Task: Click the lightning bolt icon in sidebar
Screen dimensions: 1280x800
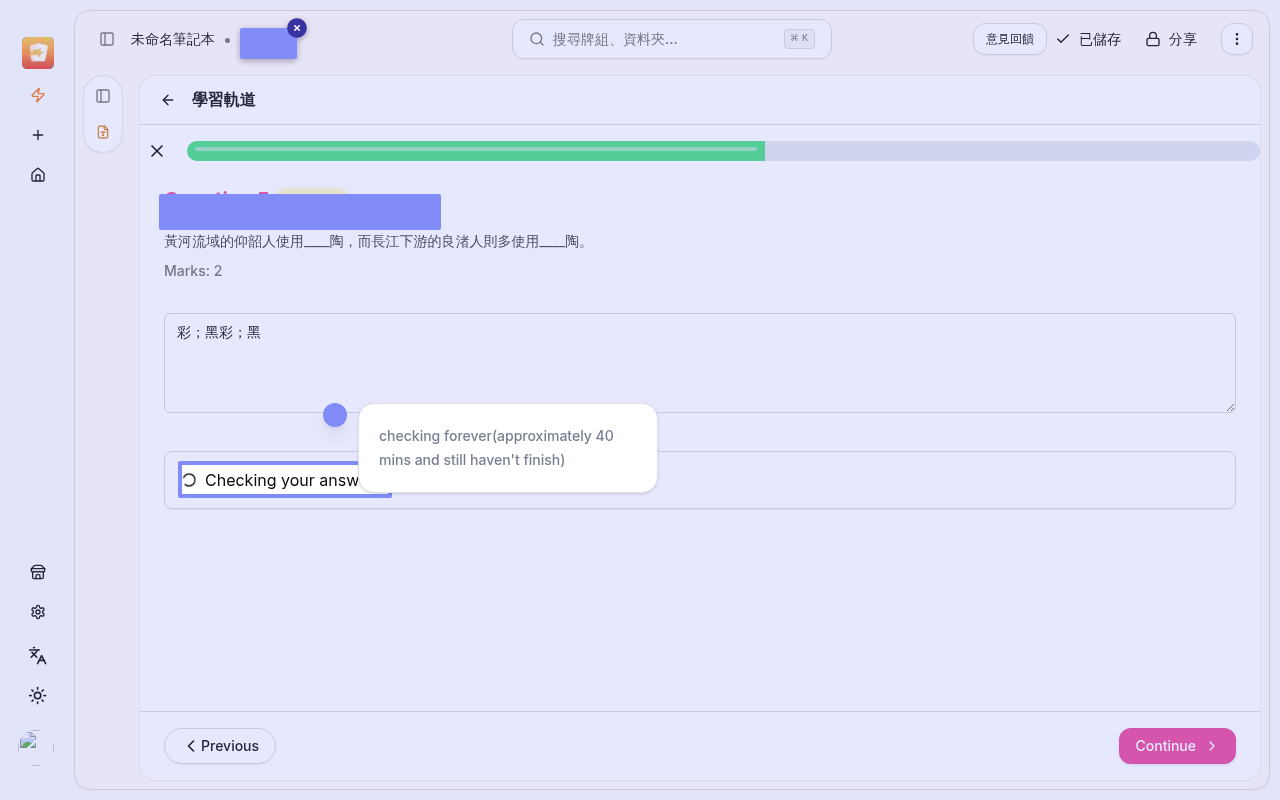Action: click(x=38, y=95)
